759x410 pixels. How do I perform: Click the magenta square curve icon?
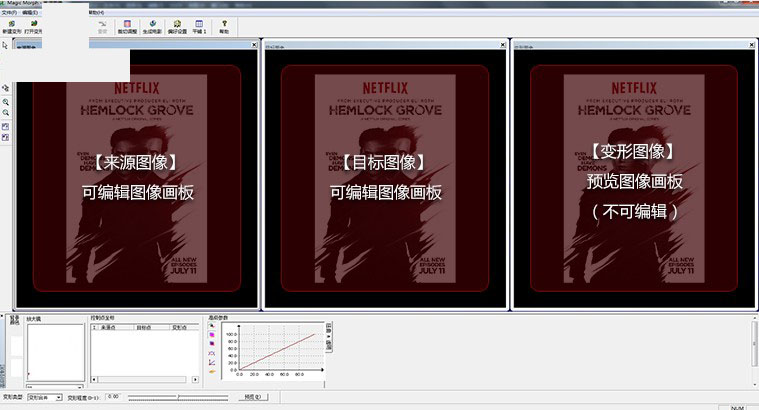(212, 334)
